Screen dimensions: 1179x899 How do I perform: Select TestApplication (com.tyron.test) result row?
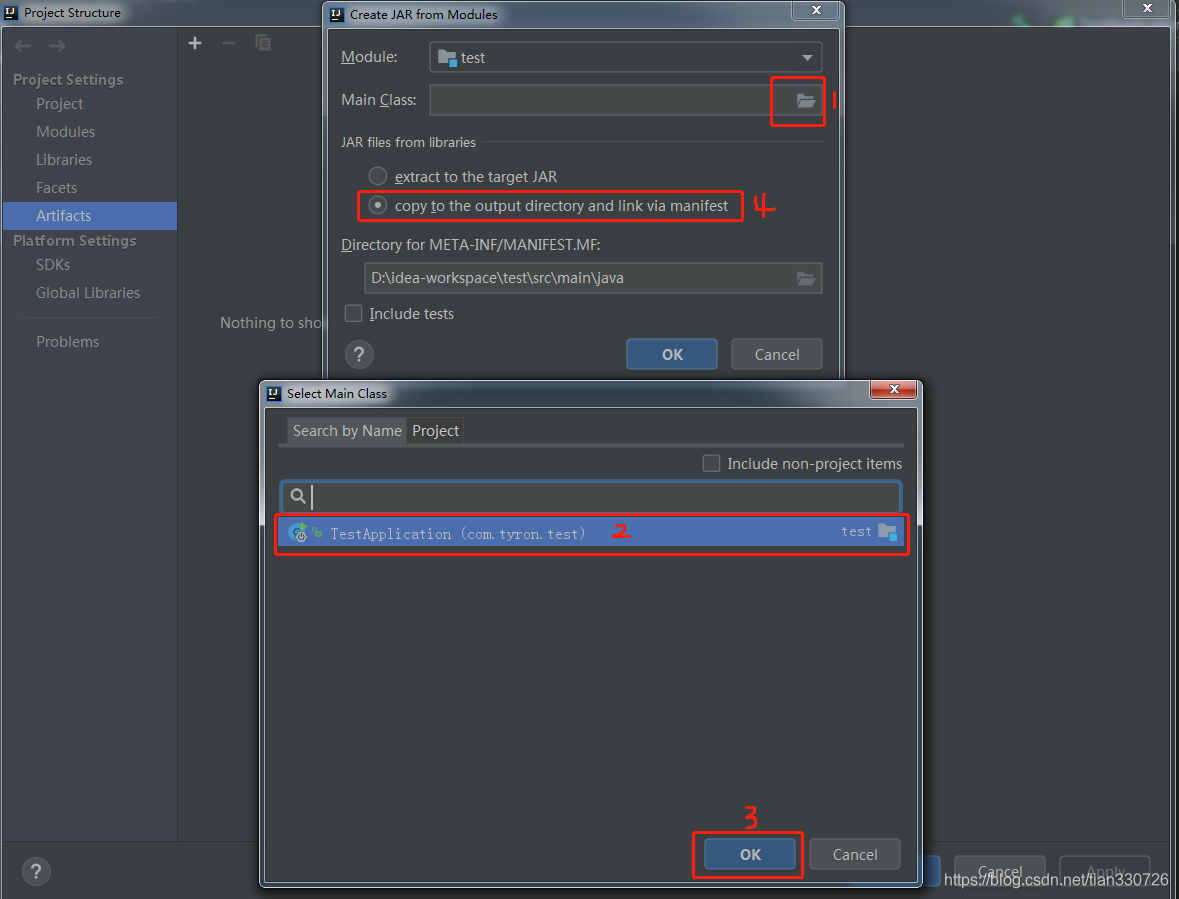coord(591,532)
